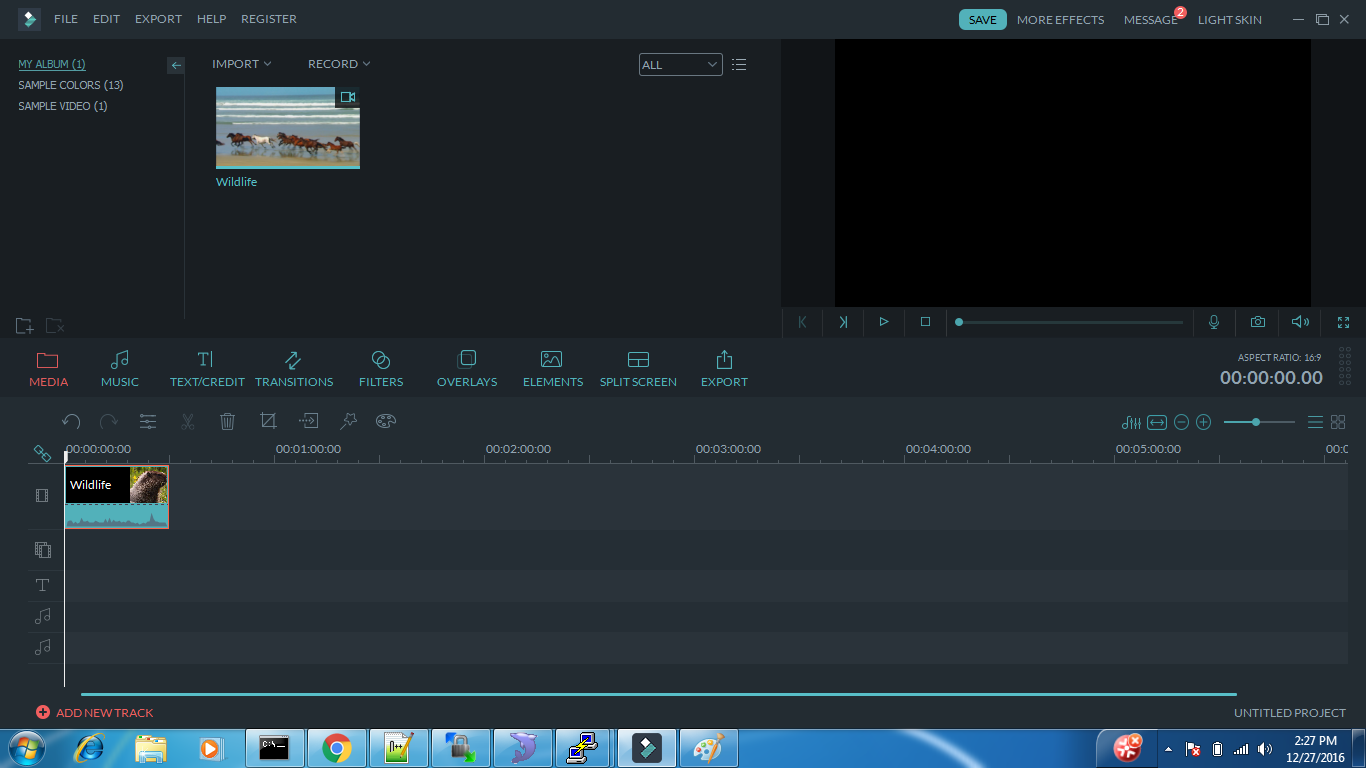
Task: Select the Filters tool icon
Action: coord(380,359)
